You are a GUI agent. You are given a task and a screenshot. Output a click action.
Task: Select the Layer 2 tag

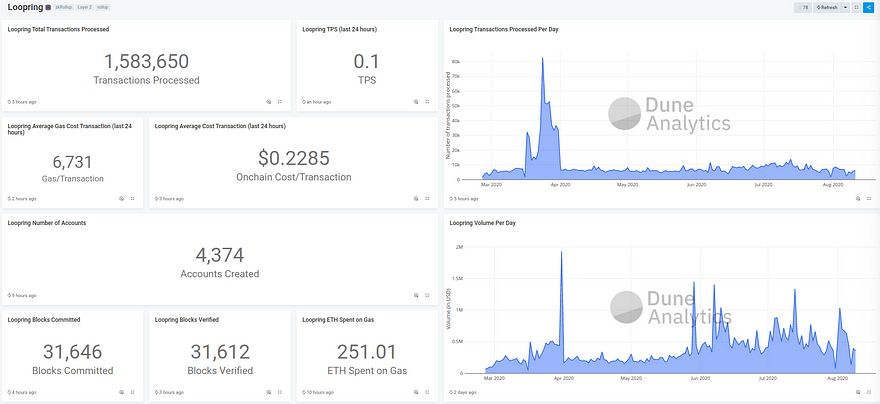[84, 7]
